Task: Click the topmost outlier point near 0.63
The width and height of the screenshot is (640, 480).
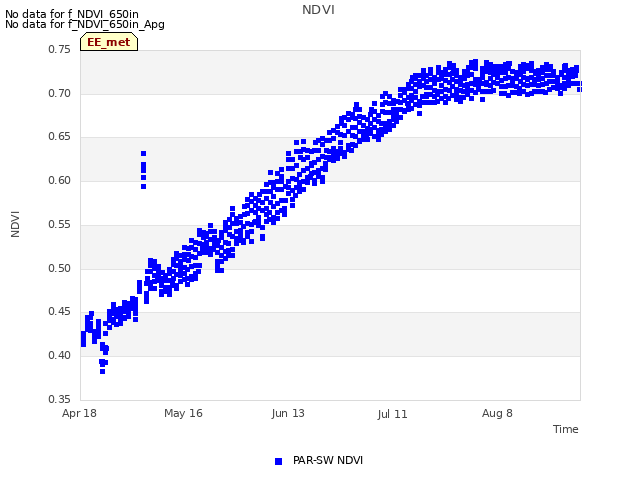Action: click(x=144, y=153)
